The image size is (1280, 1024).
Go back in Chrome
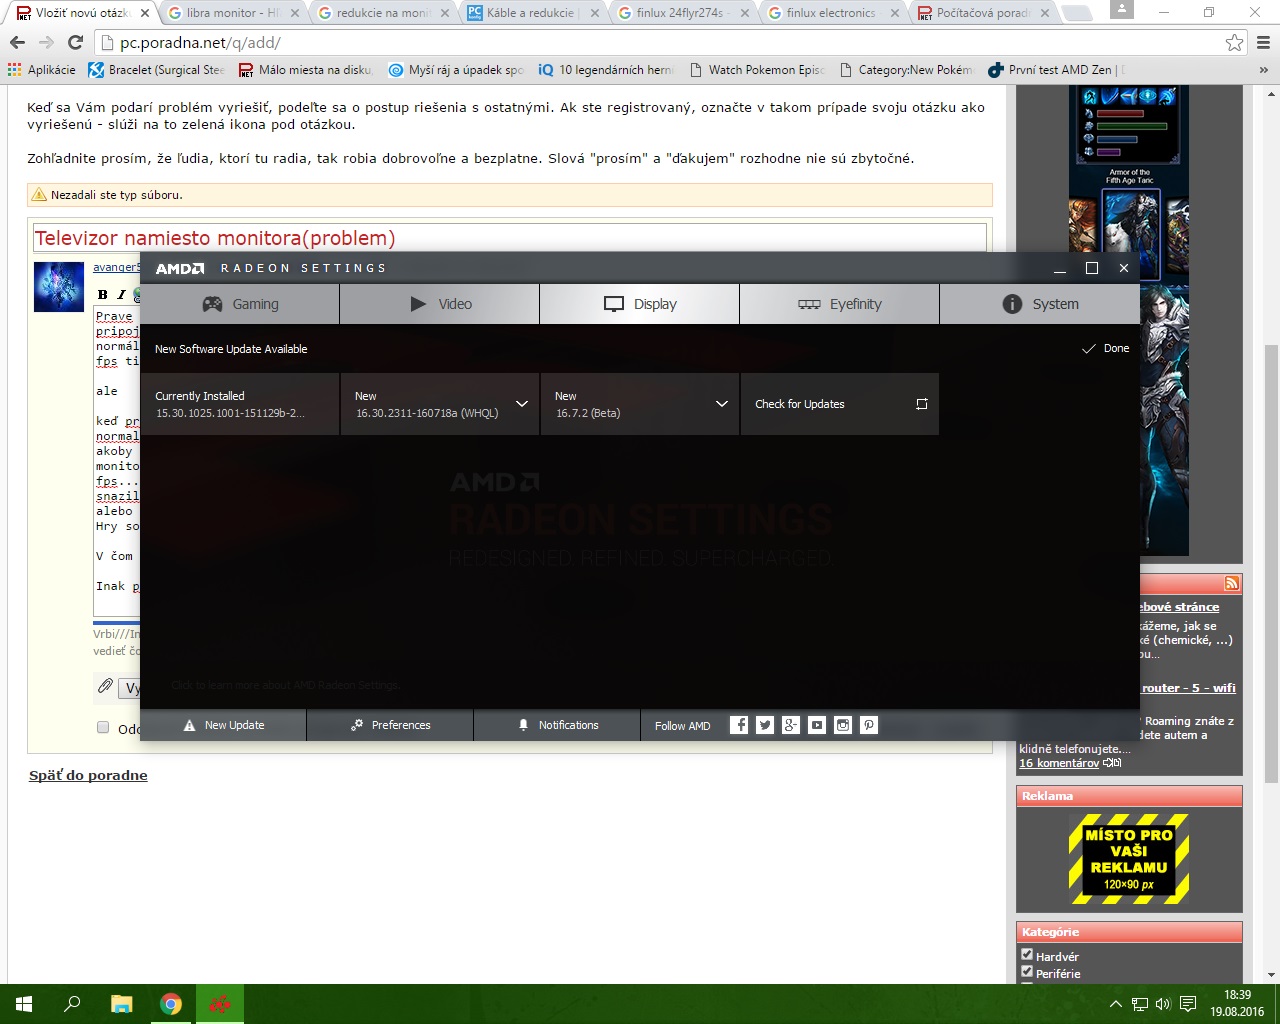point(17,42)
